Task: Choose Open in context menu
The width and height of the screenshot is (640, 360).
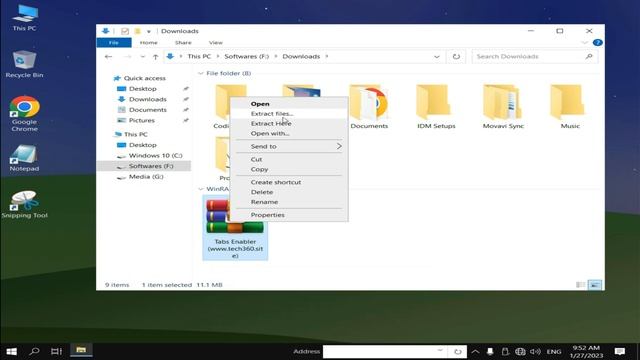Action: [289, 104]
